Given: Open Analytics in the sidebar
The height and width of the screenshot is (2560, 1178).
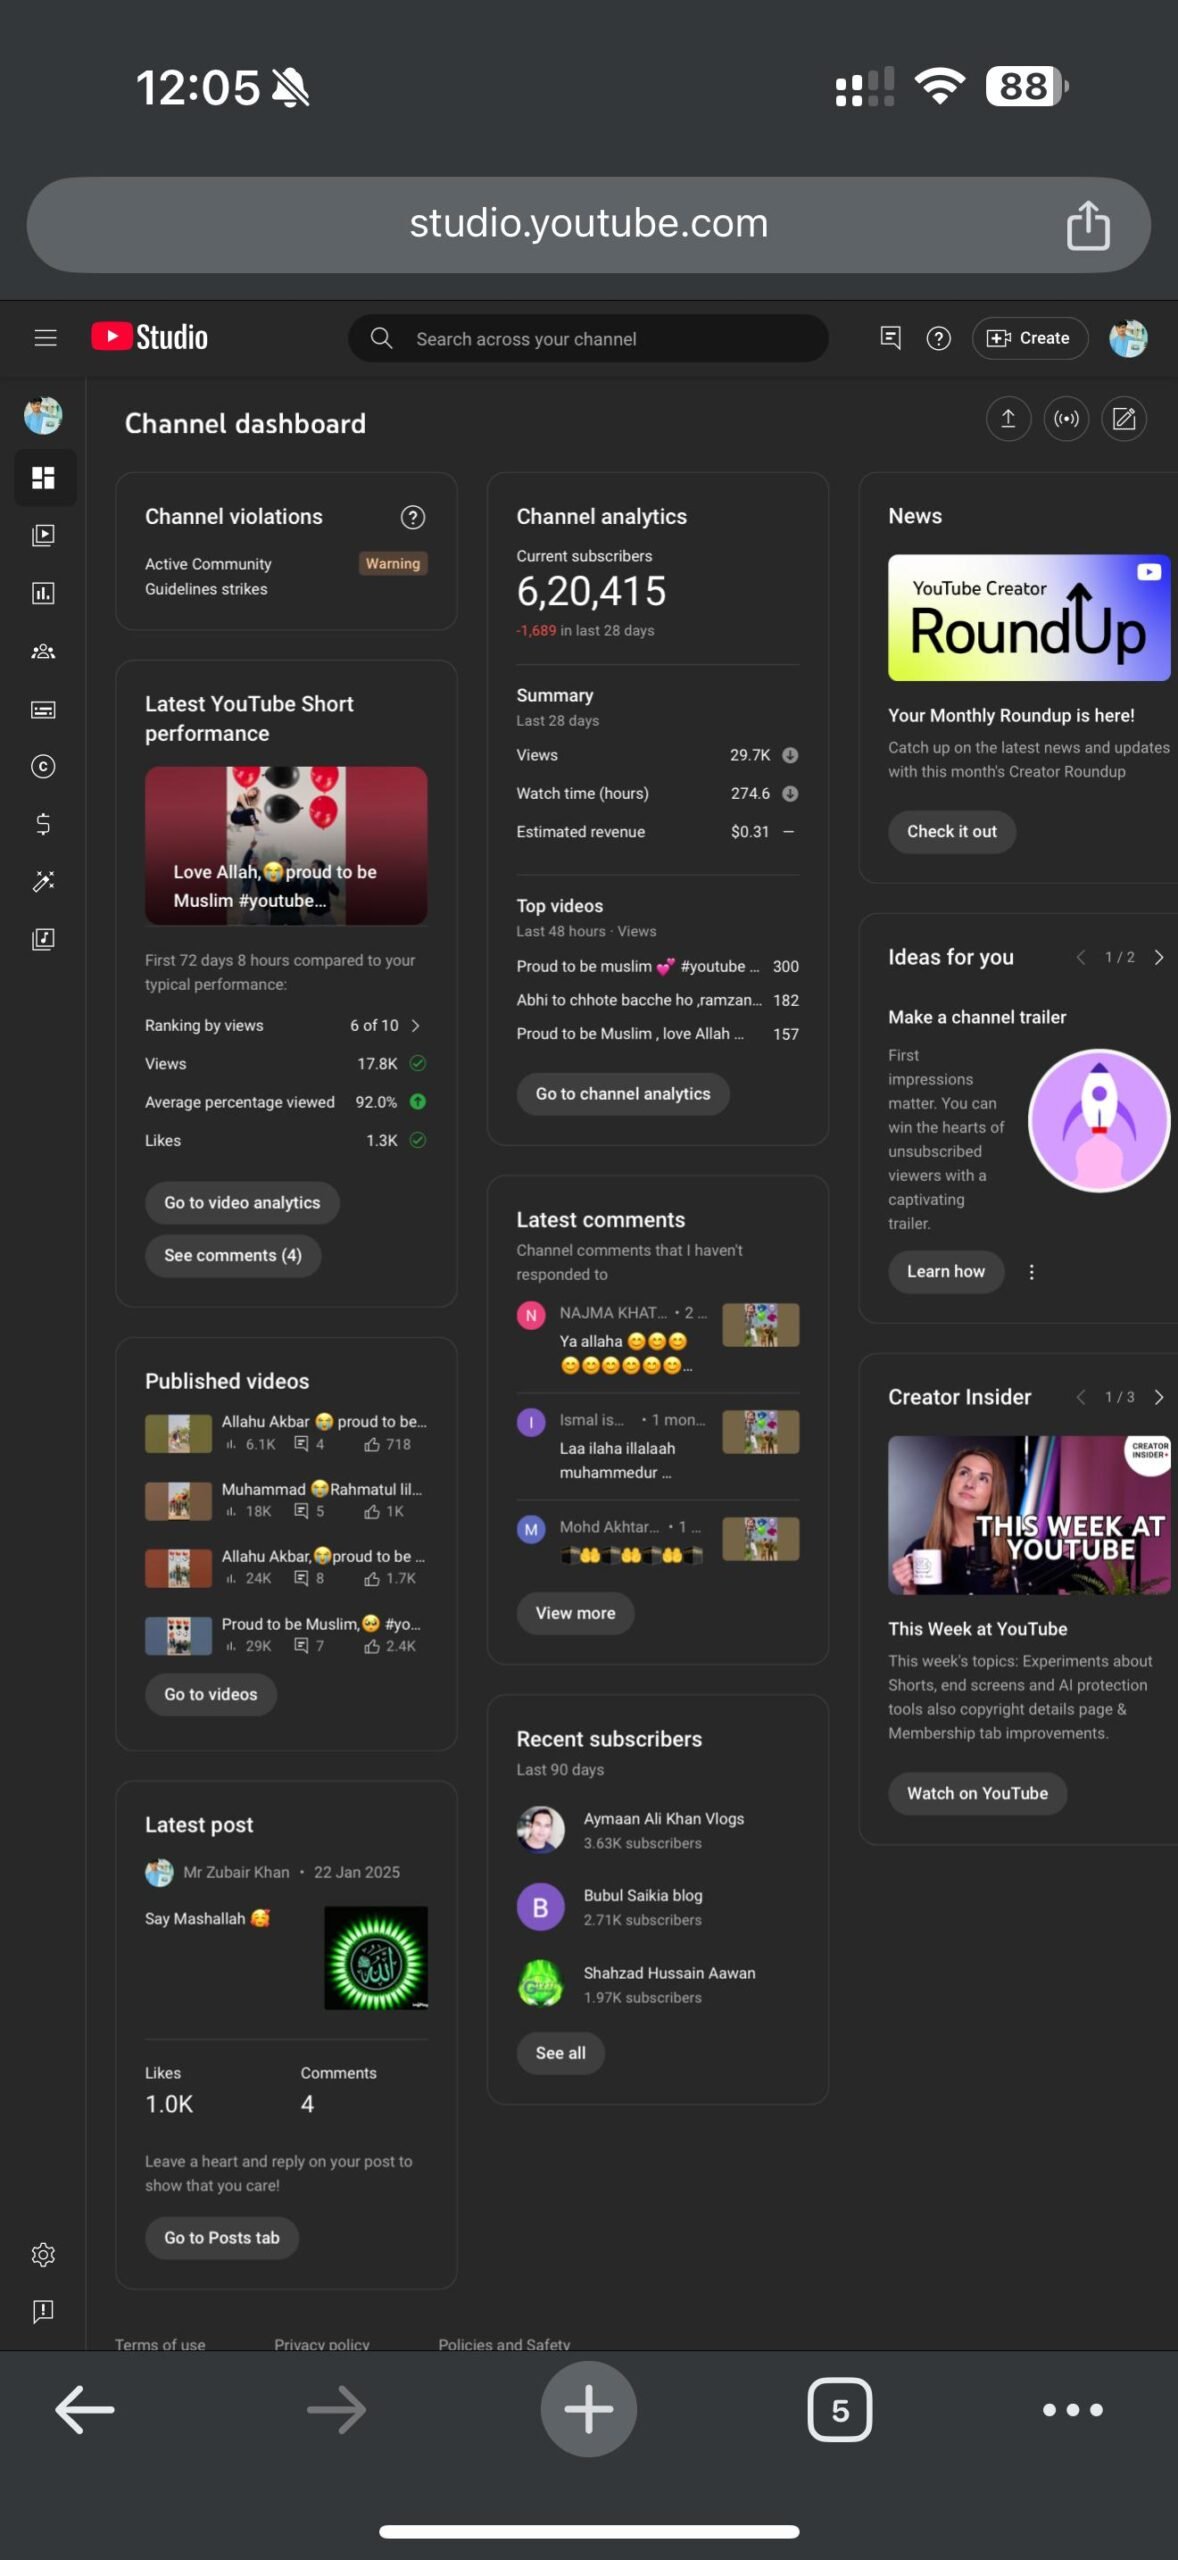Looking at the screenshot, I should (x=43, y=593).
